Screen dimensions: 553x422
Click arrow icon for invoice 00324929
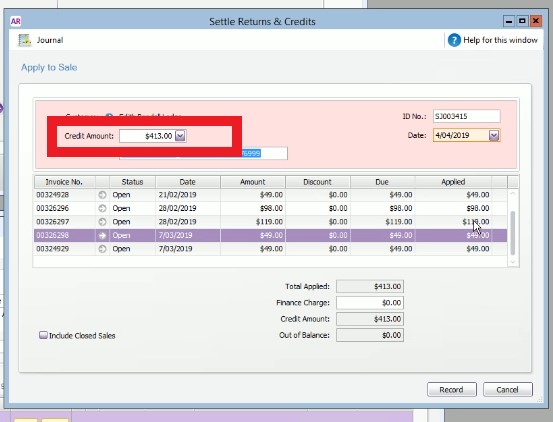click(x=102, y=249)
